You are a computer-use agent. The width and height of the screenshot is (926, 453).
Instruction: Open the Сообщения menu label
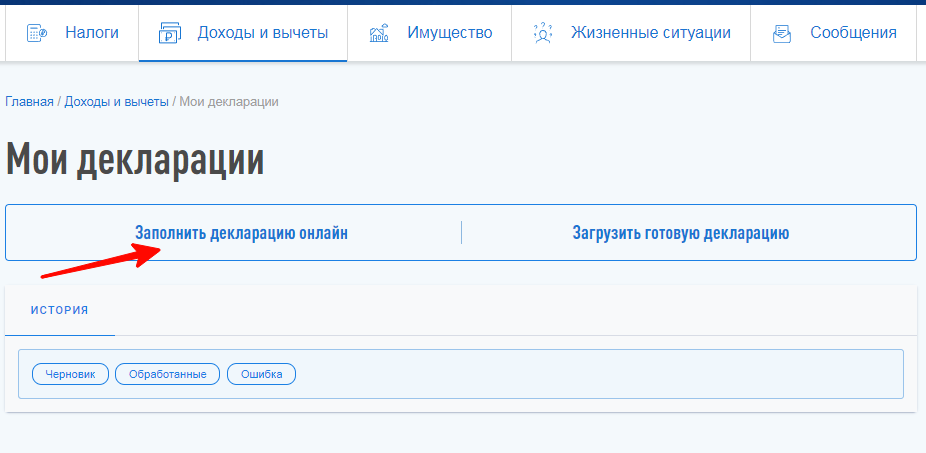853,33
